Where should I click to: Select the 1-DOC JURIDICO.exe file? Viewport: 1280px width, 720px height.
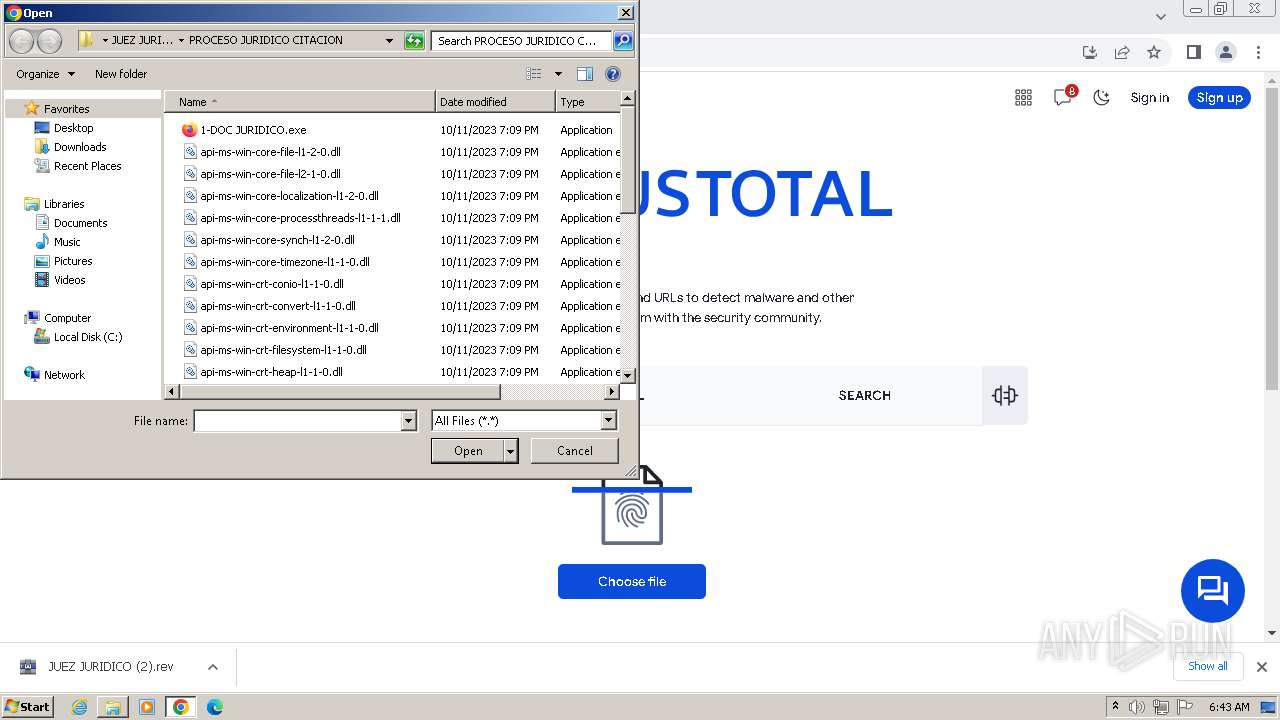pyautogui.click(x=253, y=130)
